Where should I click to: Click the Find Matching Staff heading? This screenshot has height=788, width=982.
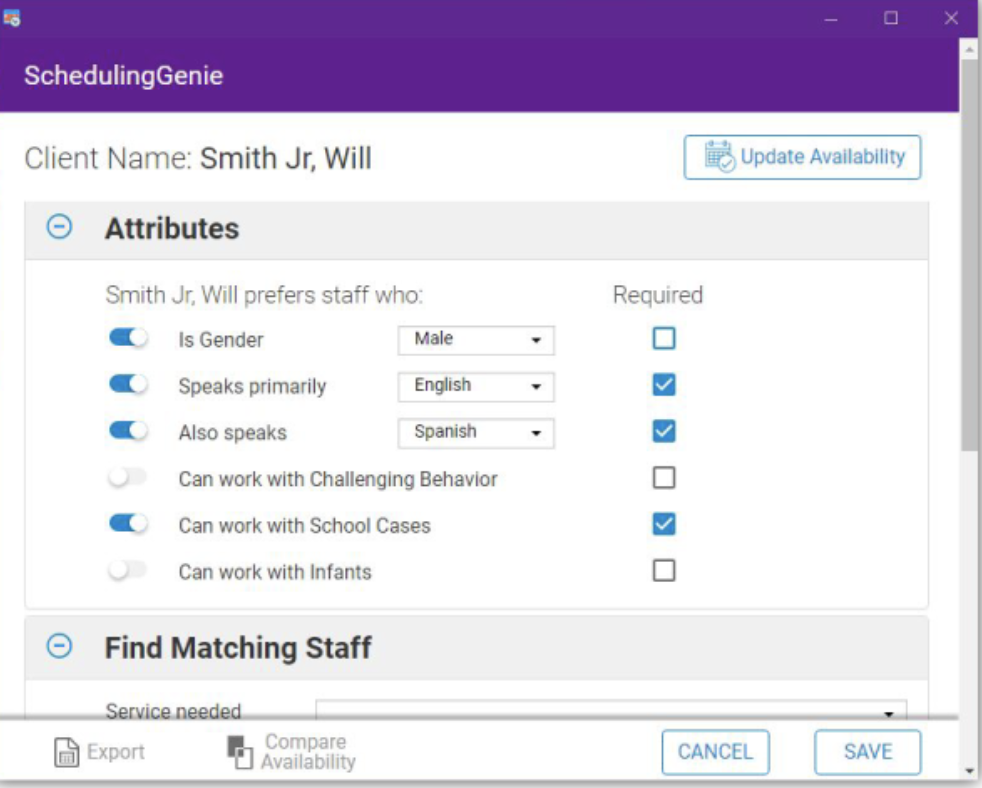click(x=238, y=648)
